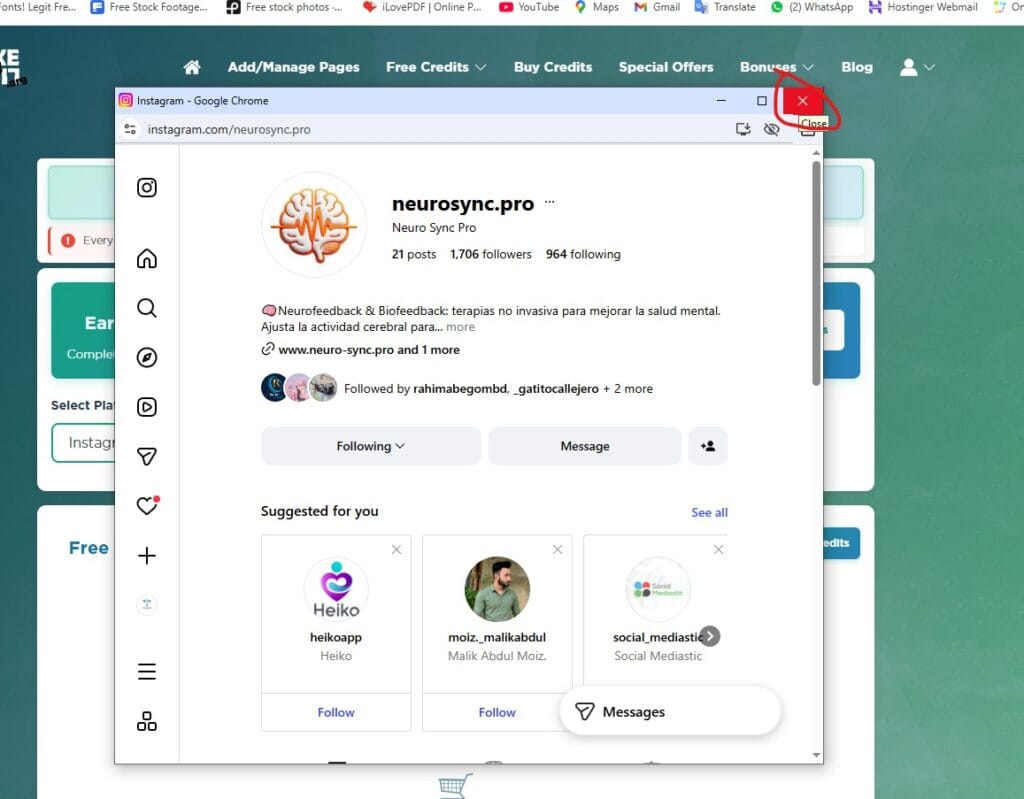
Task: Open Reels icon in Instagram sidebar
Action: (147, 407)
